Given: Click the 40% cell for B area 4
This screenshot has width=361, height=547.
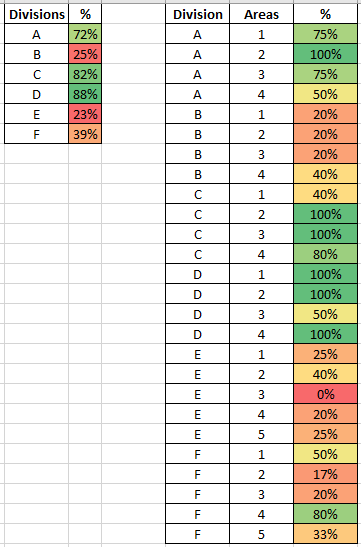Looking at the screenshot, I should click(325, 174).
